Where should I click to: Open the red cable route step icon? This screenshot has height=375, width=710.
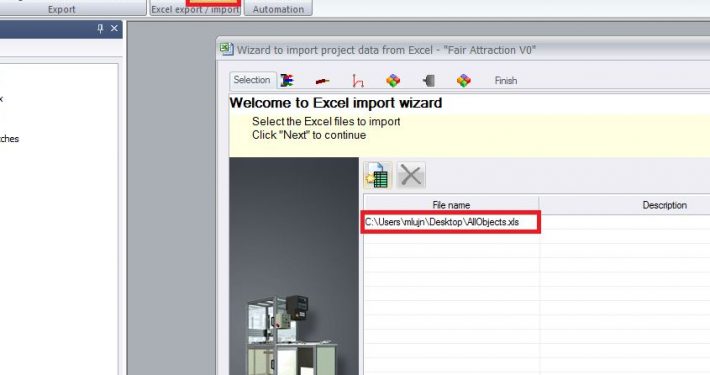[x=358, y=81]
